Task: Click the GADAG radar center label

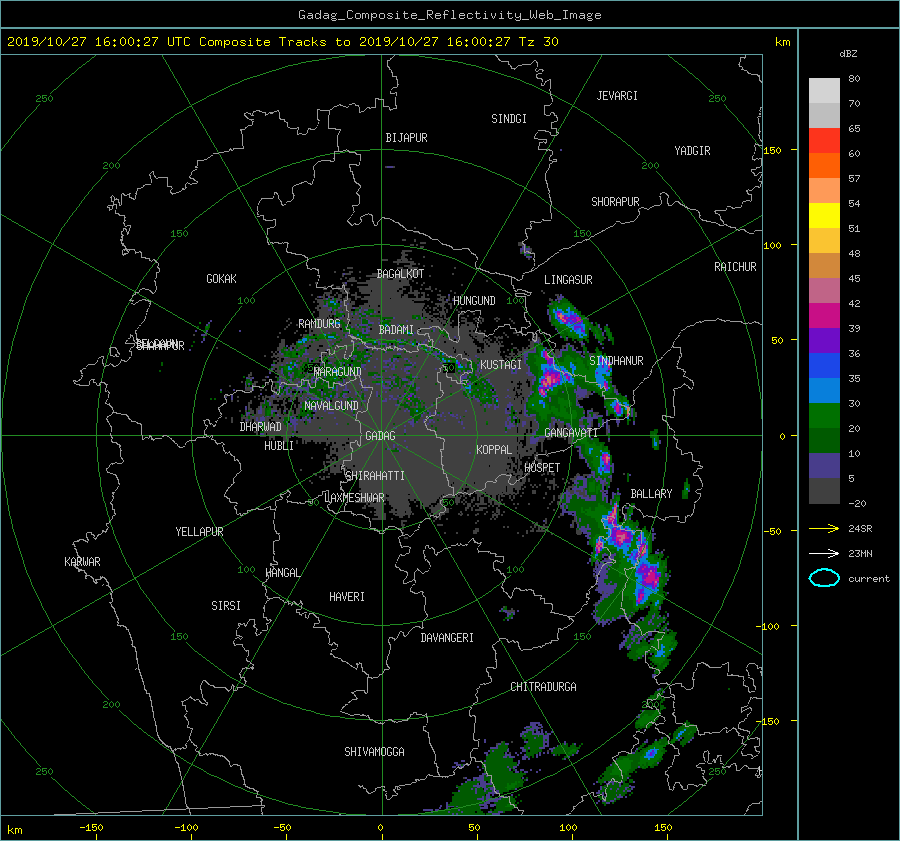Action: [380, 436]
